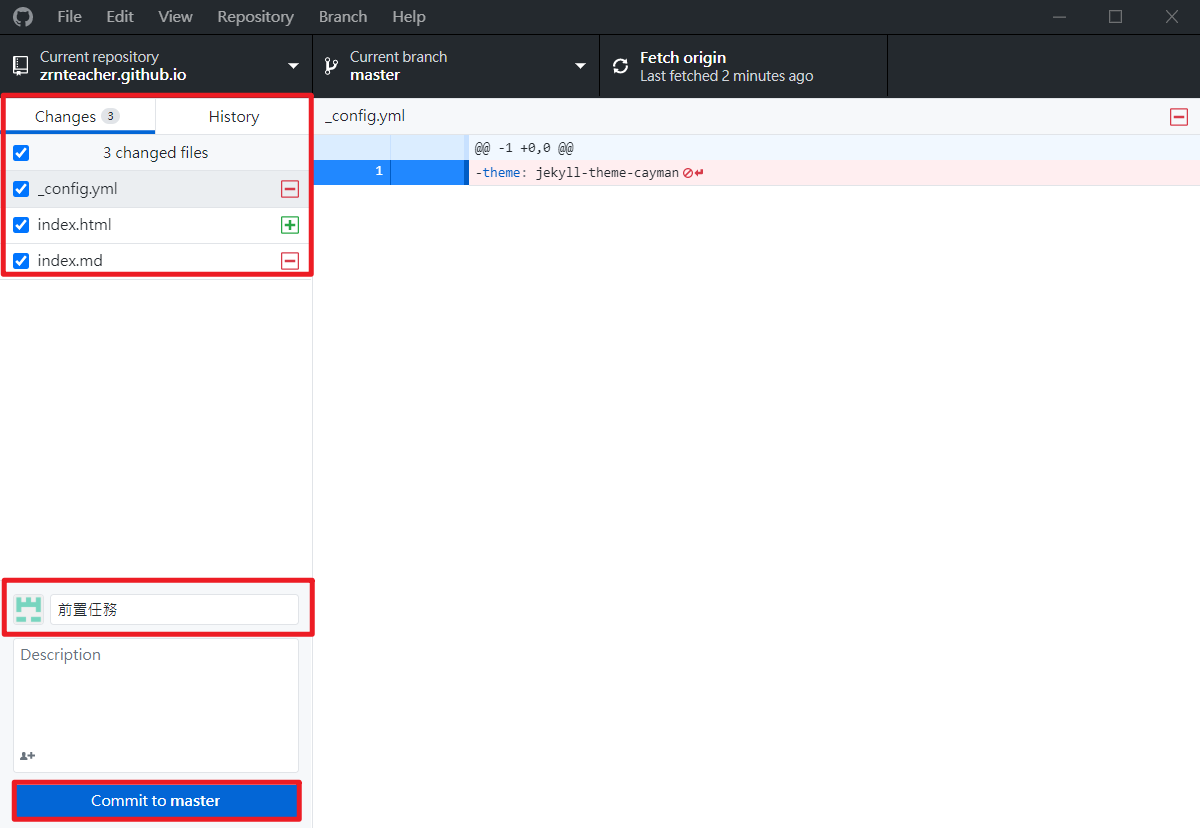Click the deleted status icon for index.md
Screen dimensions: 1200x828
click(x=290, y=261)
